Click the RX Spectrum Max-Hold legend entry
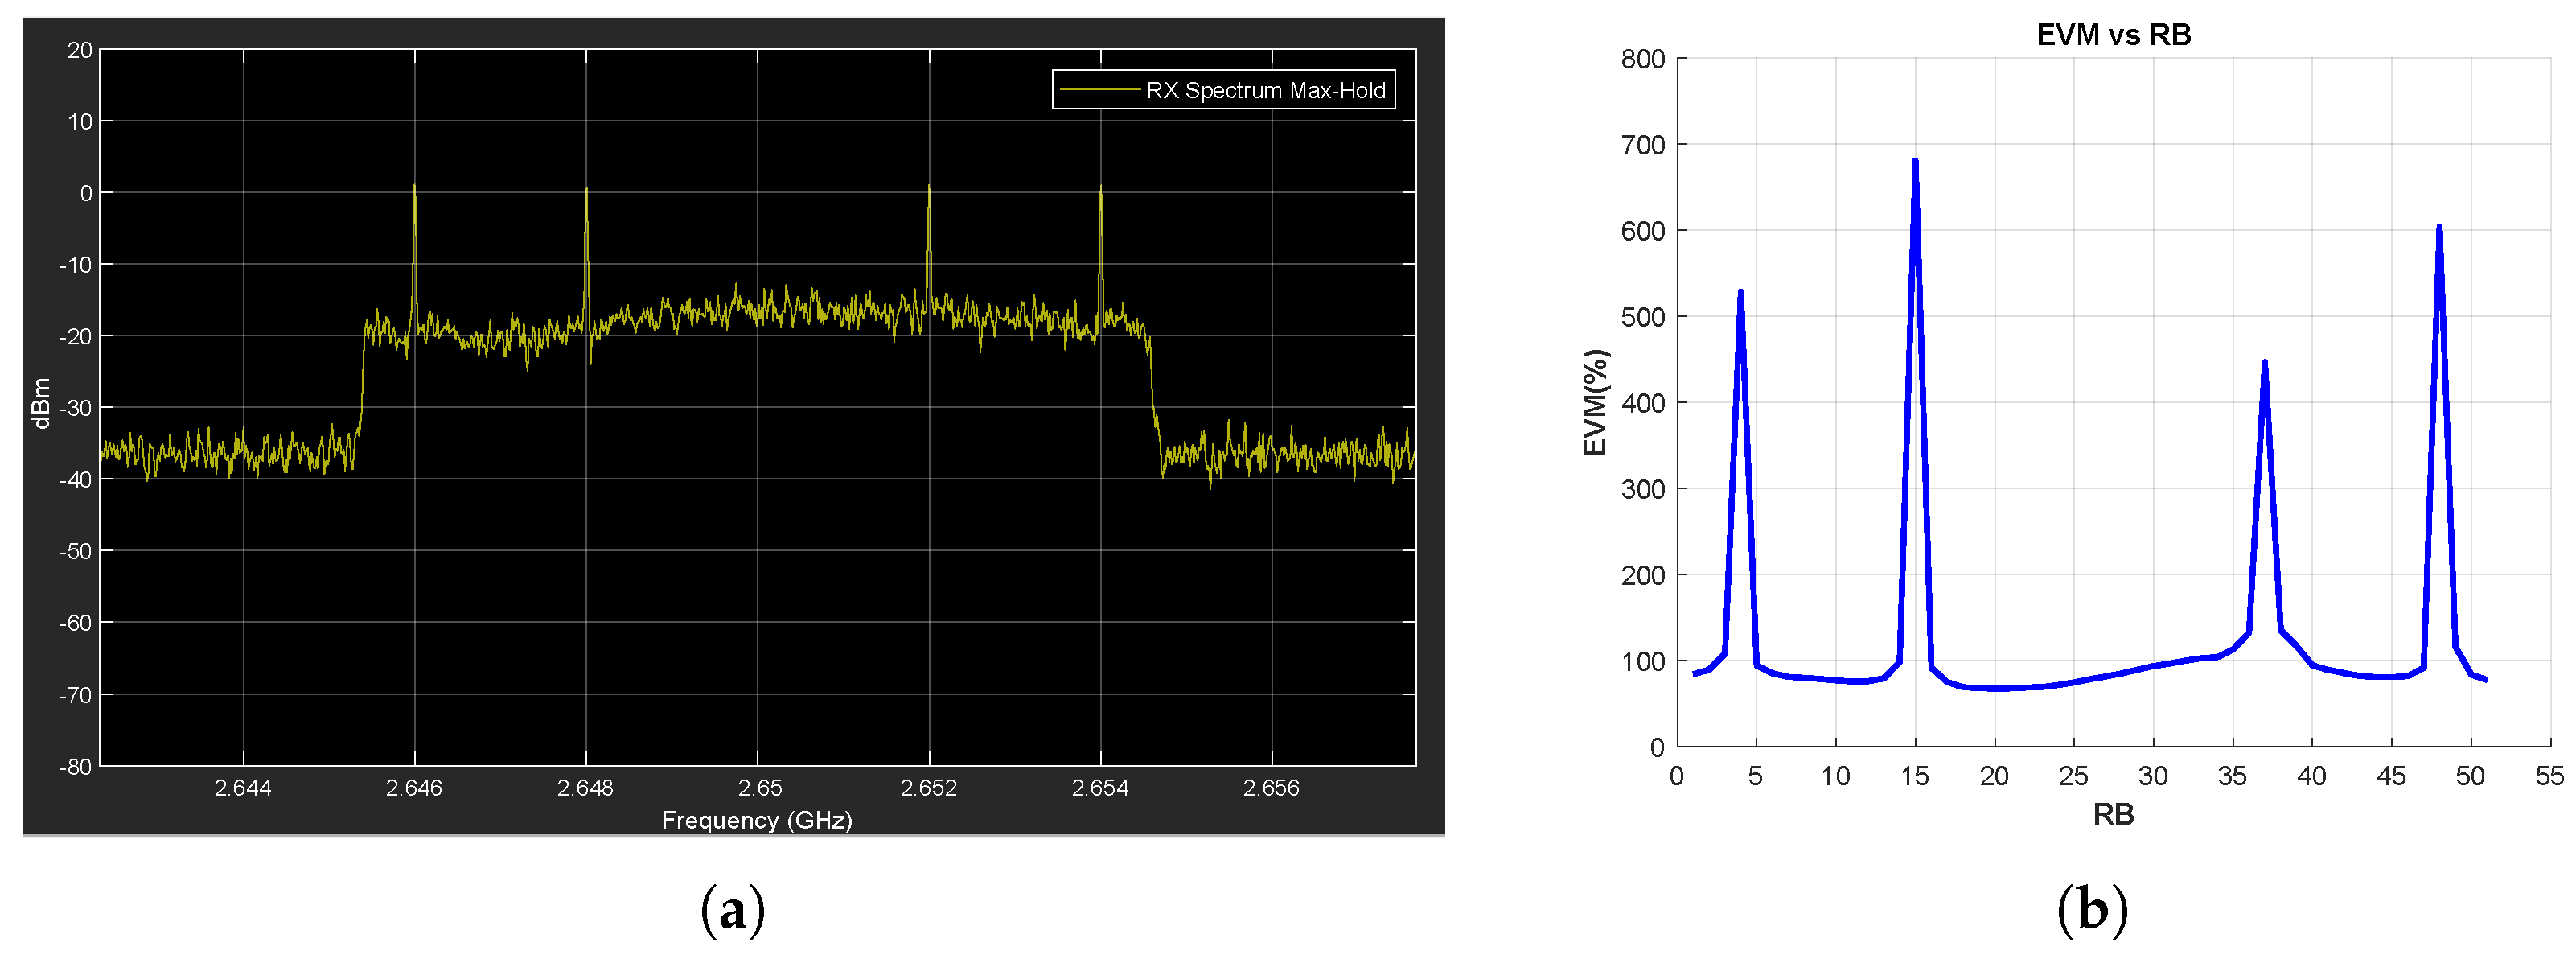This screenshot has height=959, width=2576. click(x=1265, y=90)
